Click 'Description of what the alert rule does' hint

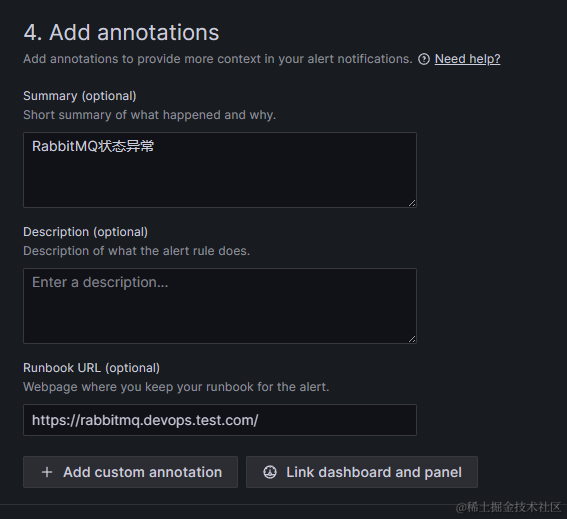click(x=136, y=251)
